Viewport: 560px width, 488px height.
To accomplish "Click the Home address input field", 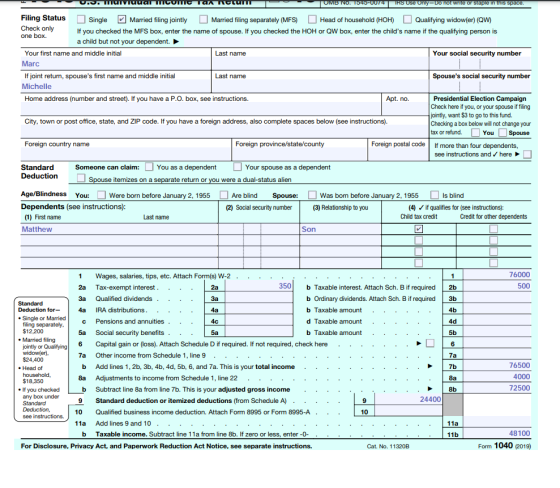I will pos(201,109).
